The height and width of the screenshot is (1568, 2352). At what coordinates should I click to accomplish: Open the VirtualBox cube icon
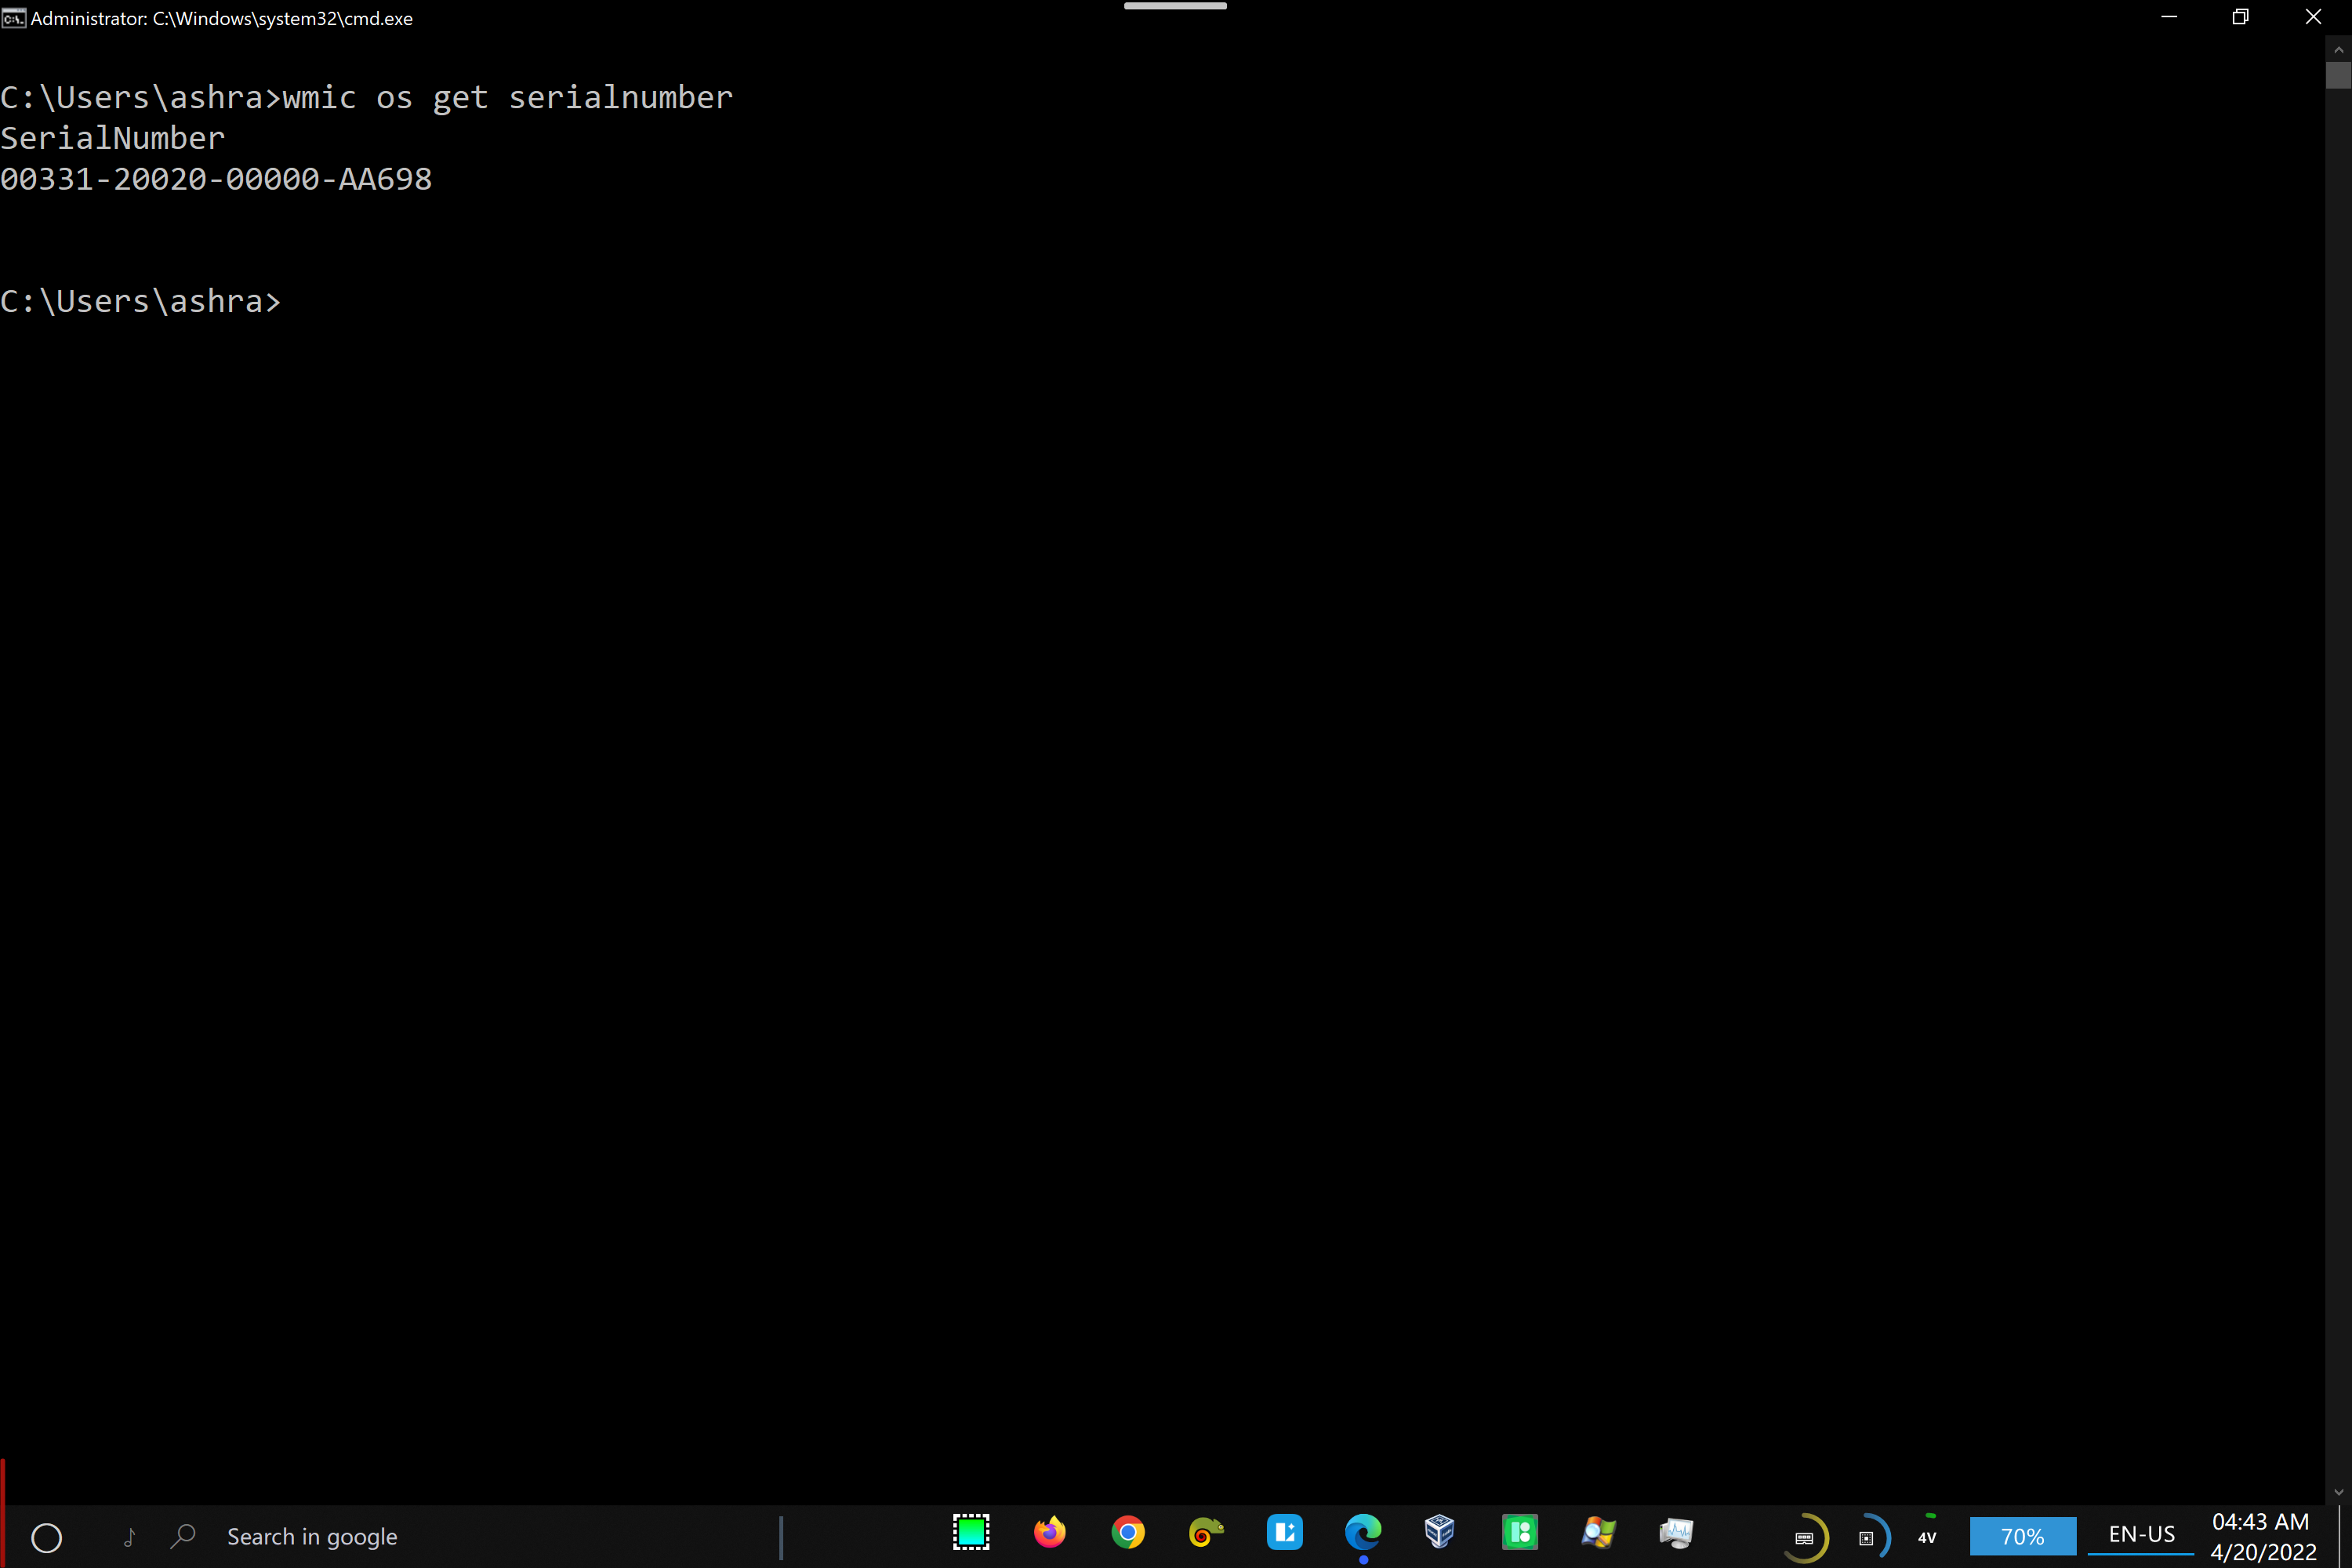click(1439, 1533)
